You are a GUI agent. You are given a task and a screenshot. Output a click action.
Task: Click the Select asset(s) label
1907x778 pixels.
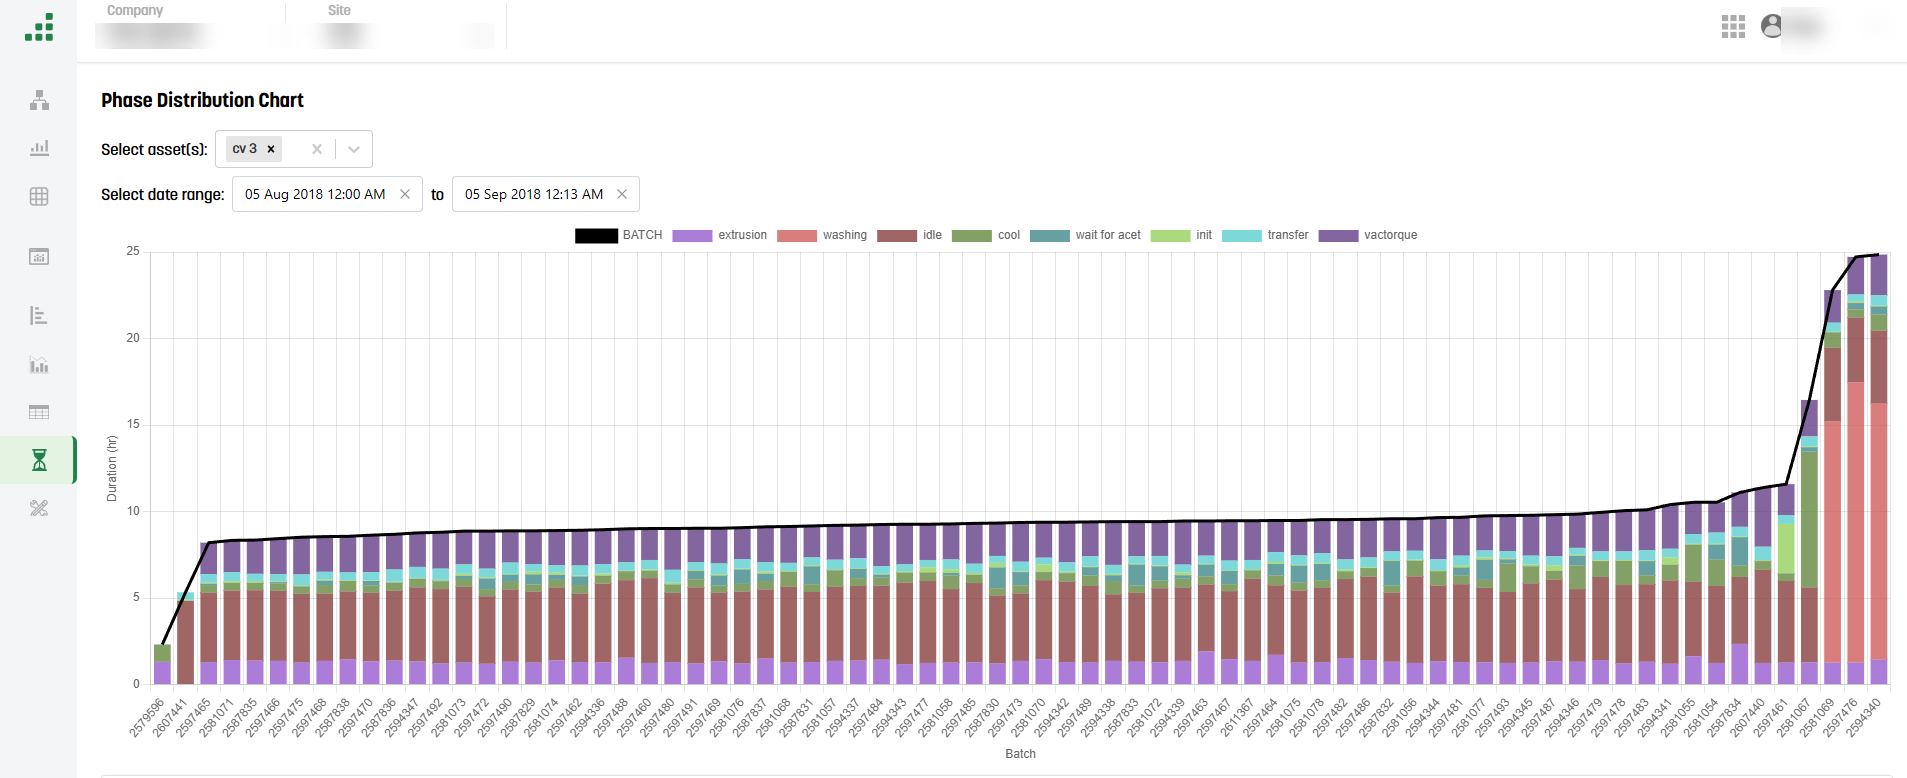[154, 149]
